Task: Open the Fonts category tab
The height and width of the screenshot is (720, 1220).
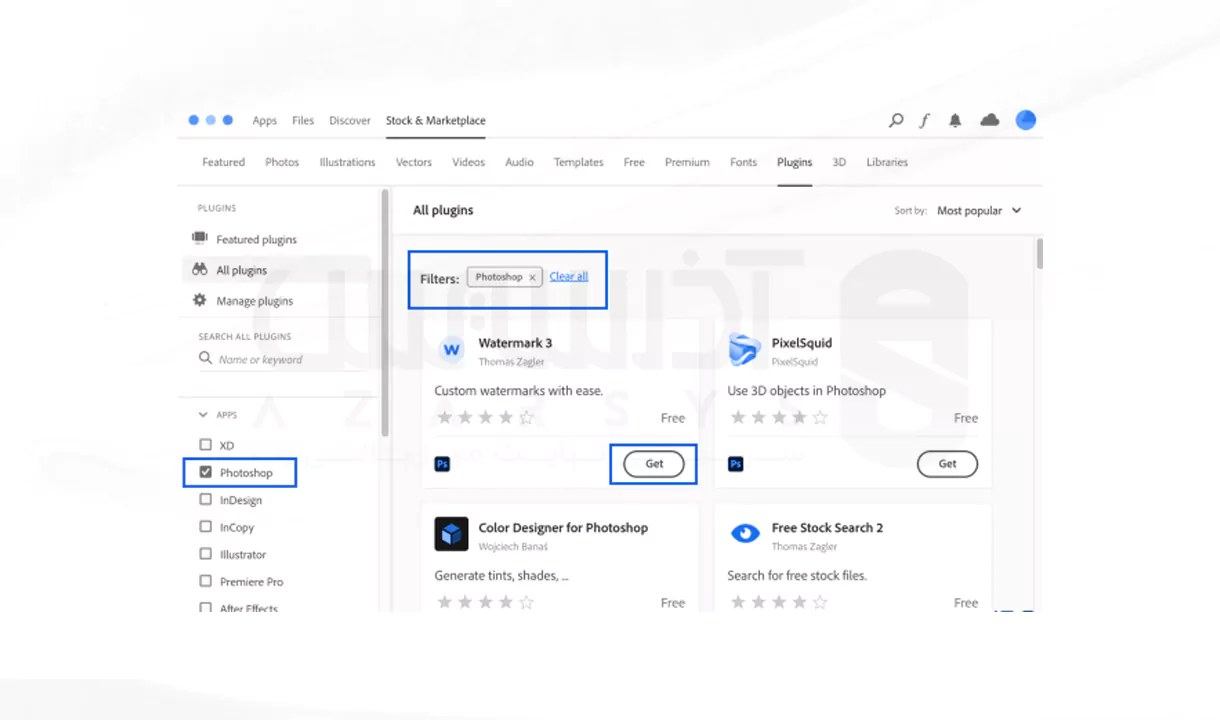Action: click(743, 162)
